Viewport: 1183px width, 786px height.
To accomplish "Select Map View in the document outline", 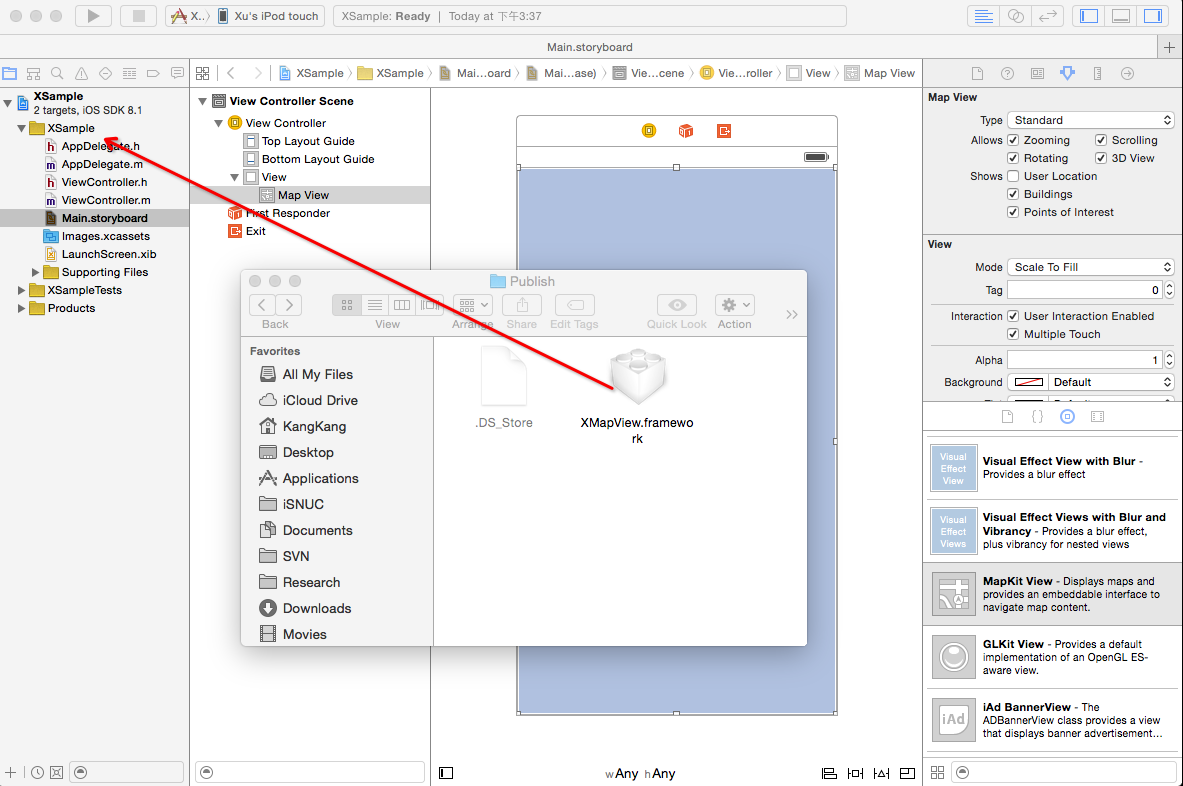I will (303, 195).
